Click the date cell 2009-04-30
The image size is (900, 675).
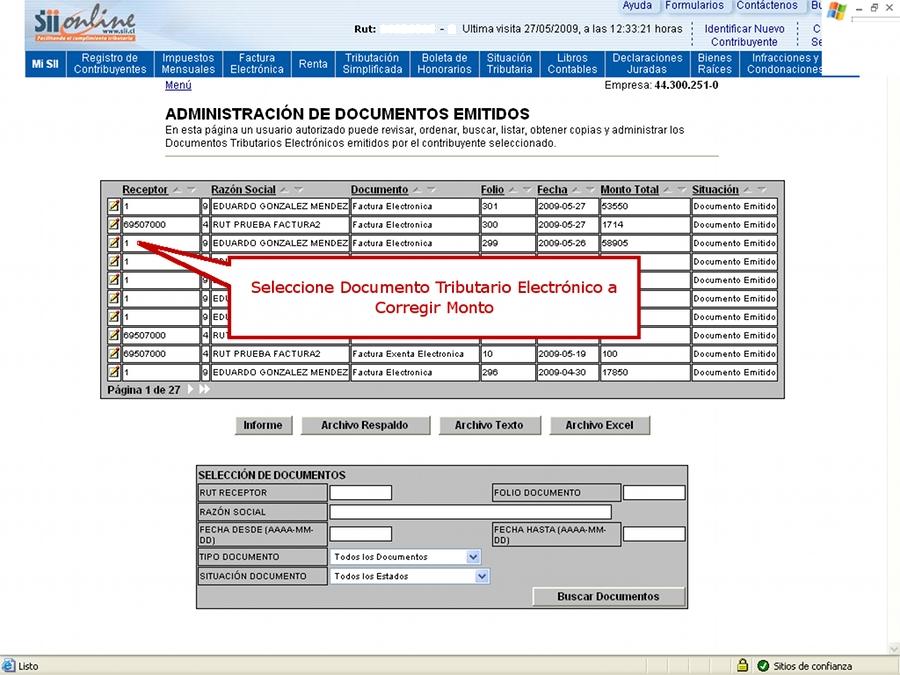coord(568,372)
